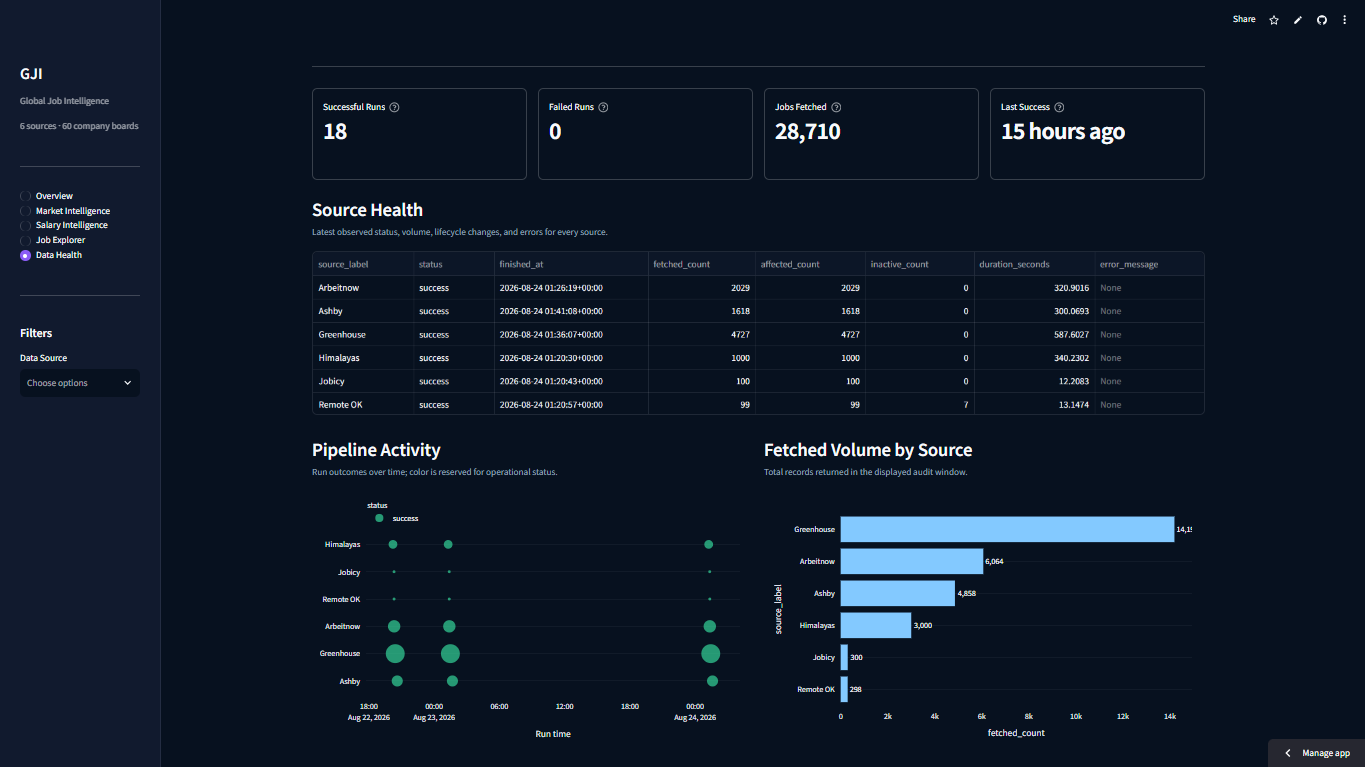Click the fetched_count column header

tap(702, 264)
